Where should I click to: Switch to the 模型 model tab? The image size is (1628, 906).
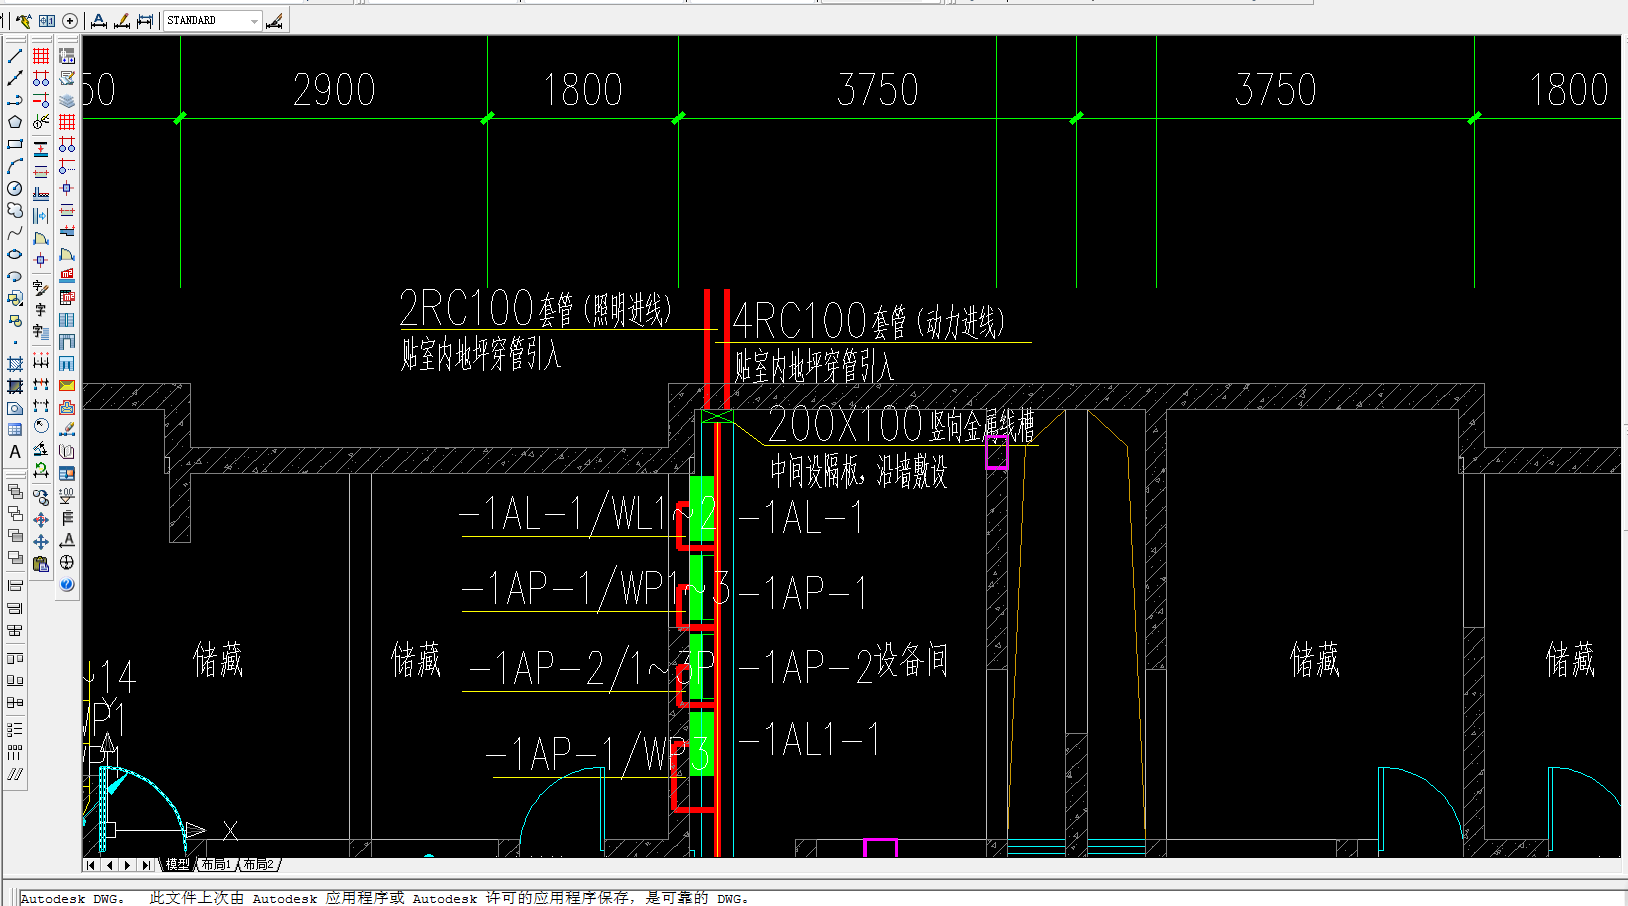[x=177, y=865]
